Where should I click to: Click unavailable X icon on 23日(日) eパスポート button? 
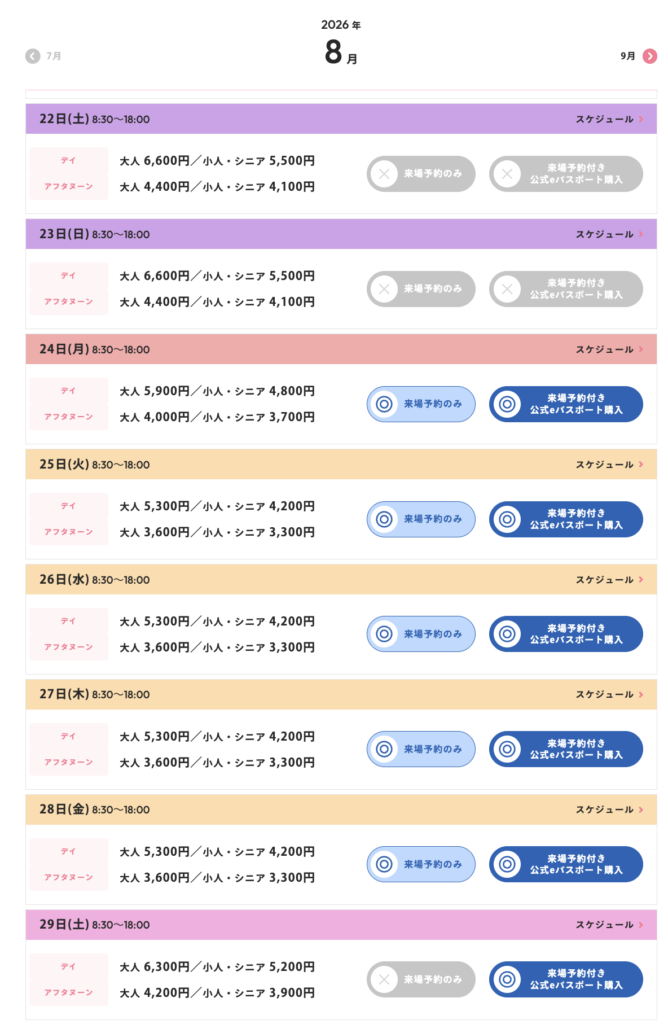tap(507, 289)
